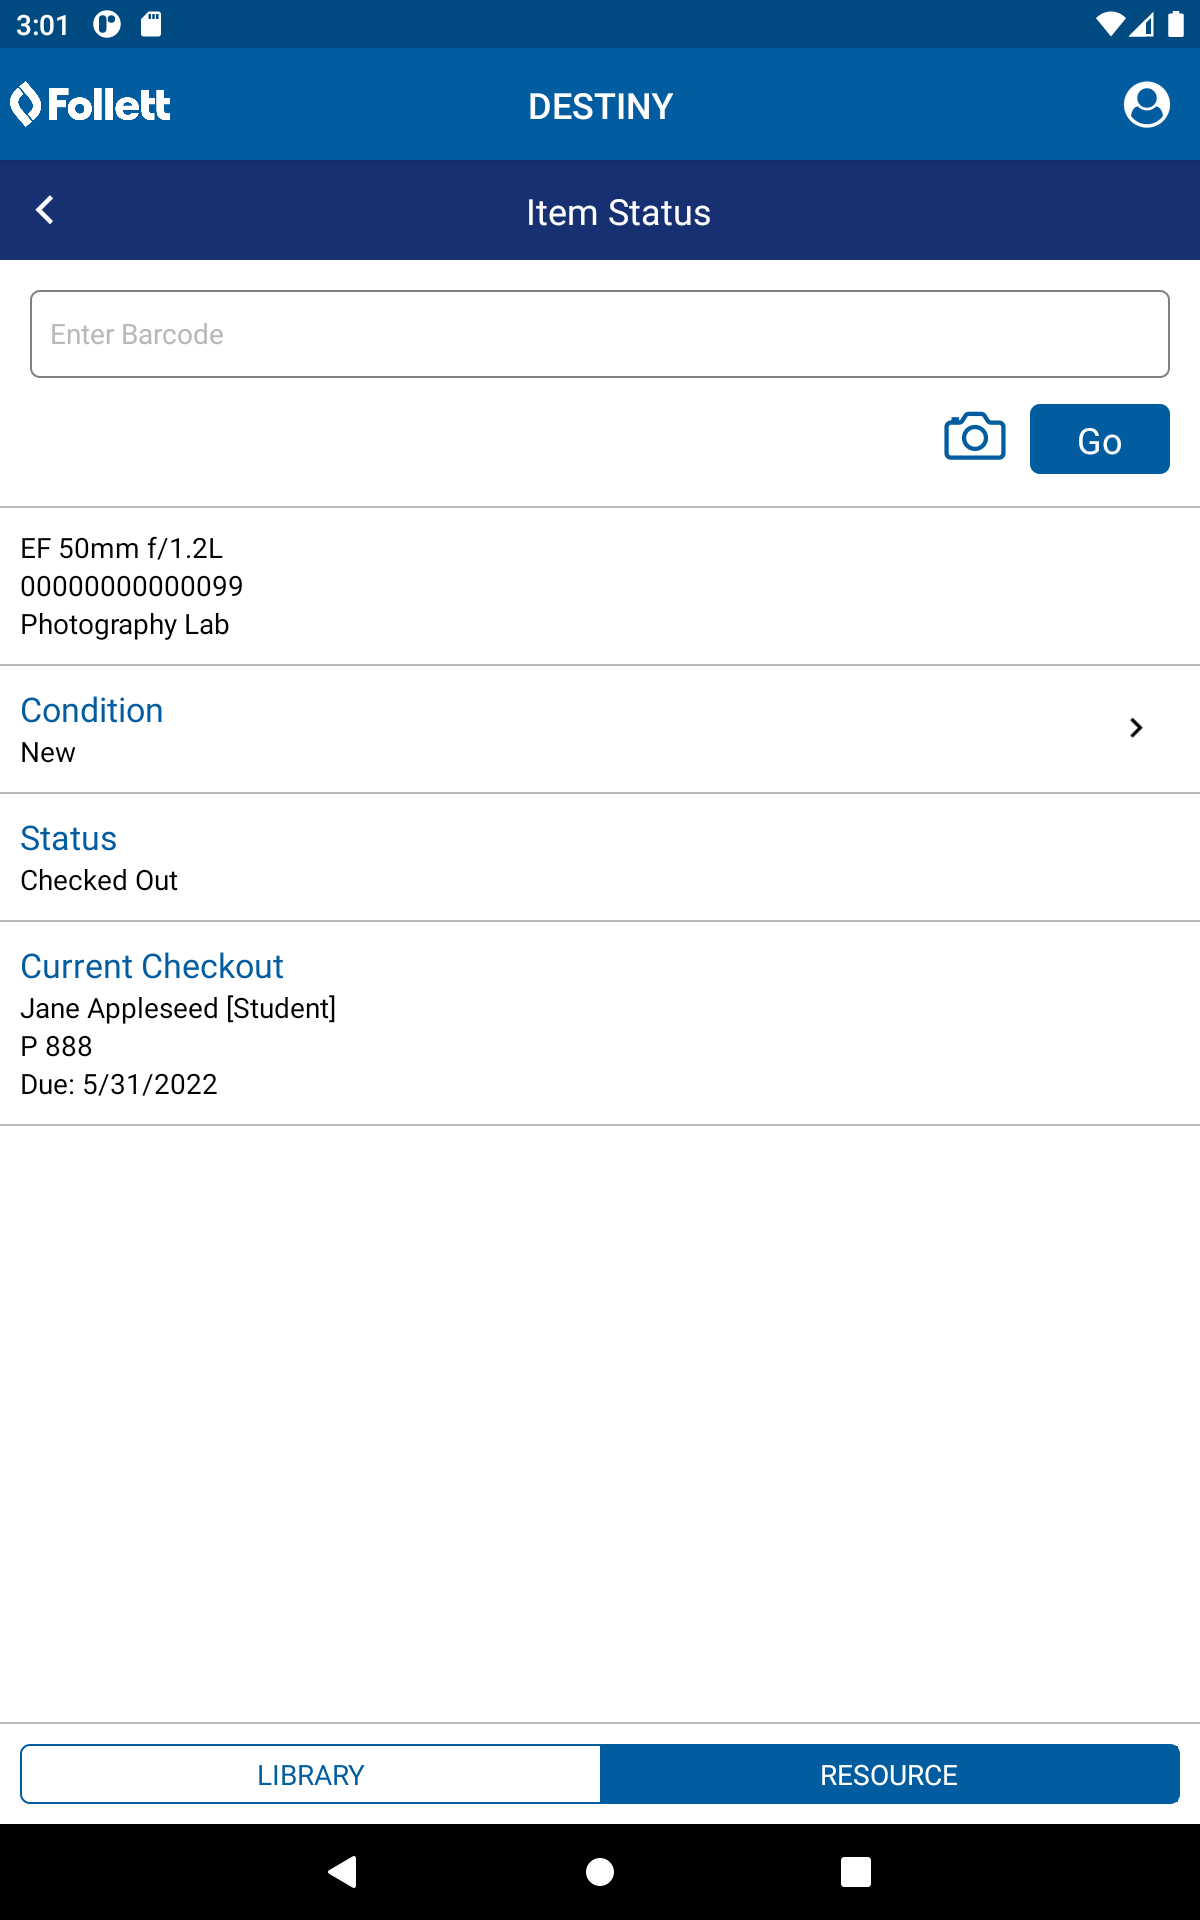Select the RESOURCE tab
This screenshot has height=1920, width=1200.
tap(889, 1774)
